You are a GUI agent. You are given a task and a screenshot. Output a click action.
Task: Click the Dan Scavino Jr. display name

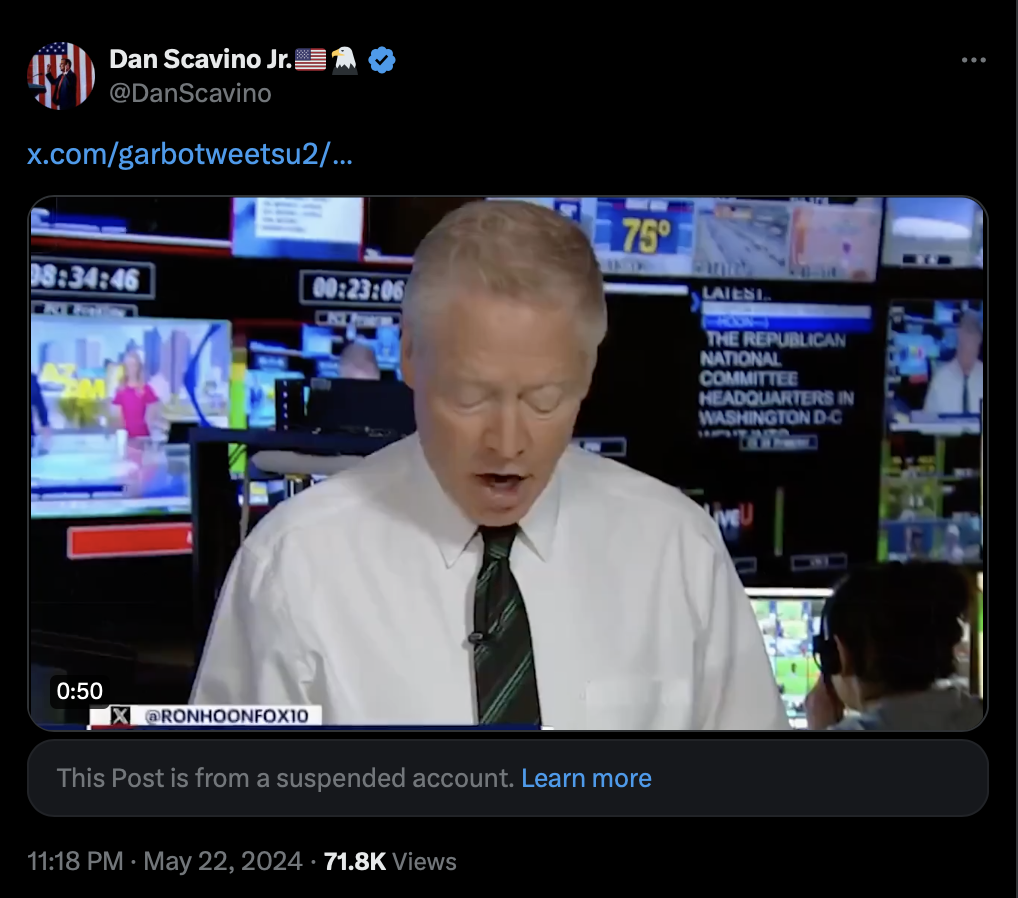(x=201, y=59)
